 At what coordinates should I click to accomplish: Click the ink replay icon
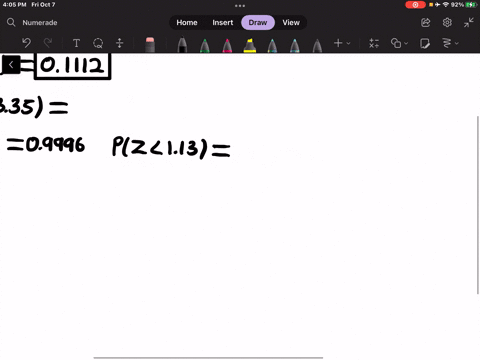pyautogui.click(x=447, y=43)
